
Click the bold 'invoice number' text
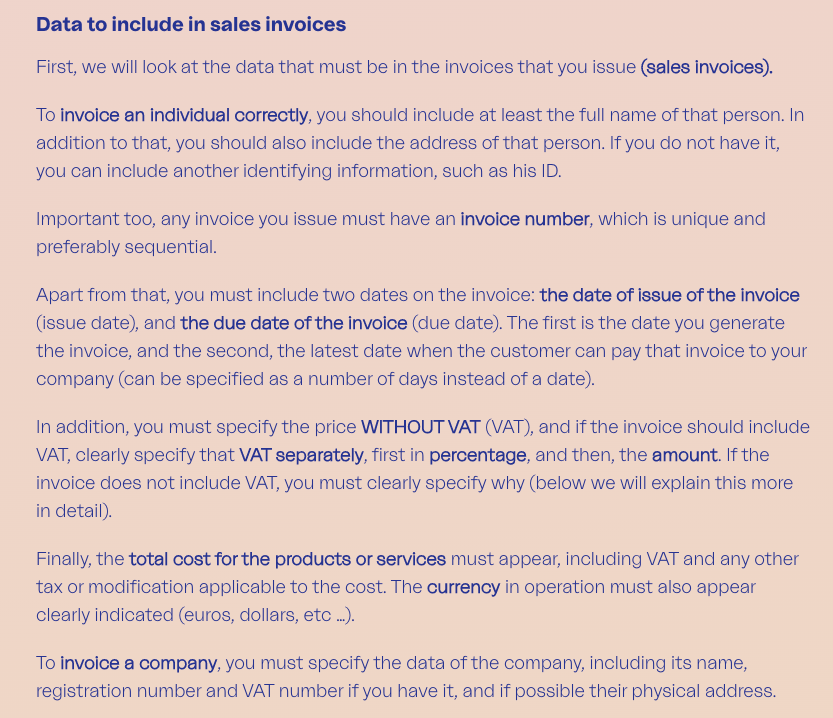[524, 219]
